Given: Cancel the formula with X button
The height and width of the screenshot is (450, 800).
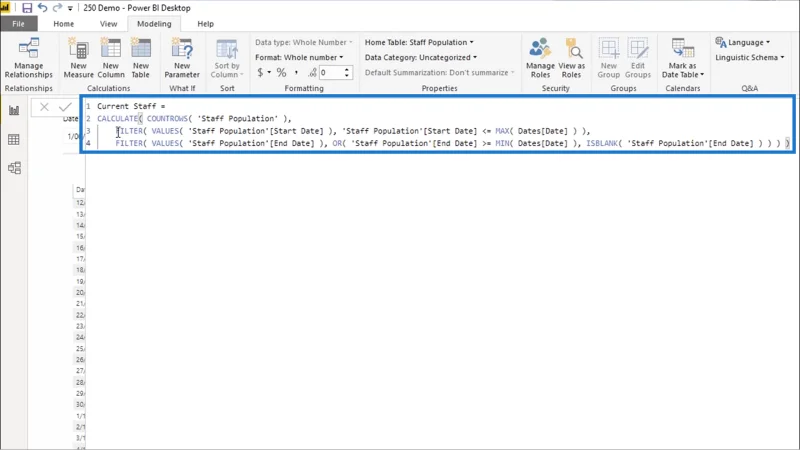Looking at the screenshot, I should coord(44,107).
